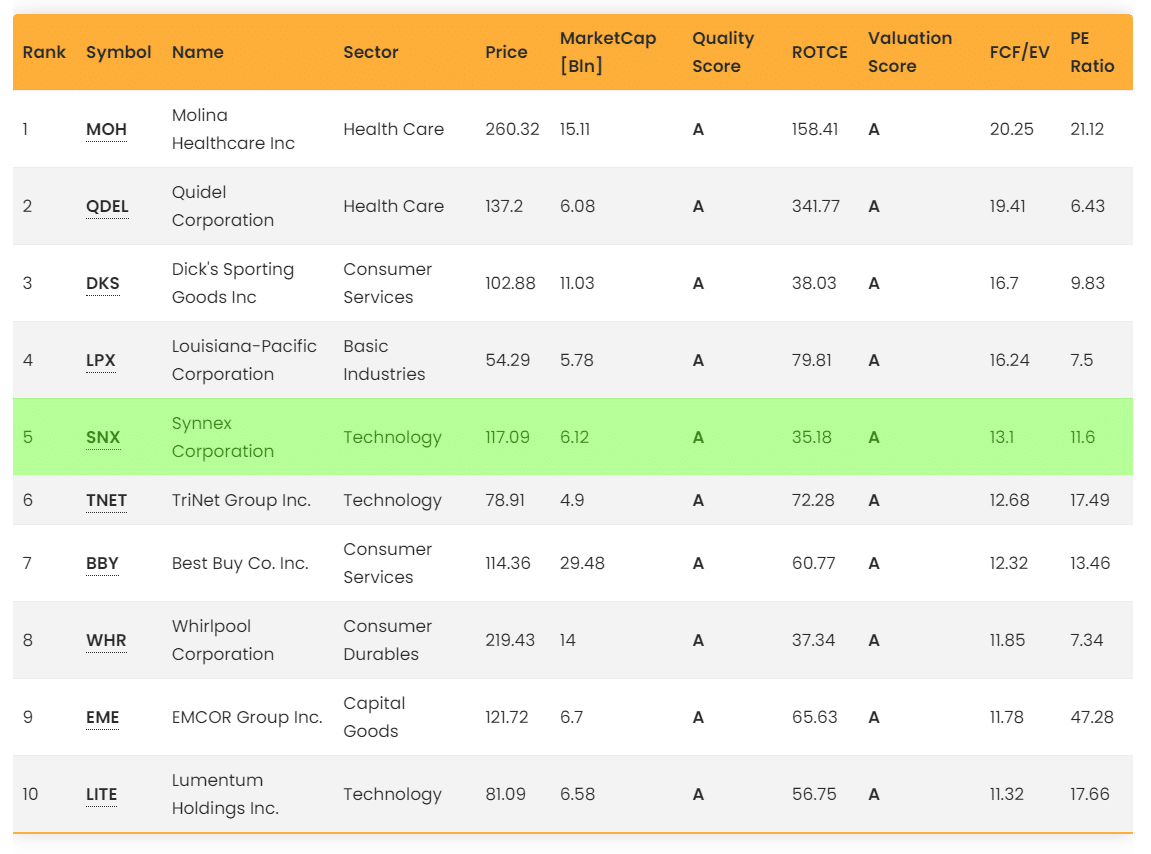This screenshot has height=854, width=1151.
Task: Click the Consumer Durables sector cell
Action: pos(388,640)
